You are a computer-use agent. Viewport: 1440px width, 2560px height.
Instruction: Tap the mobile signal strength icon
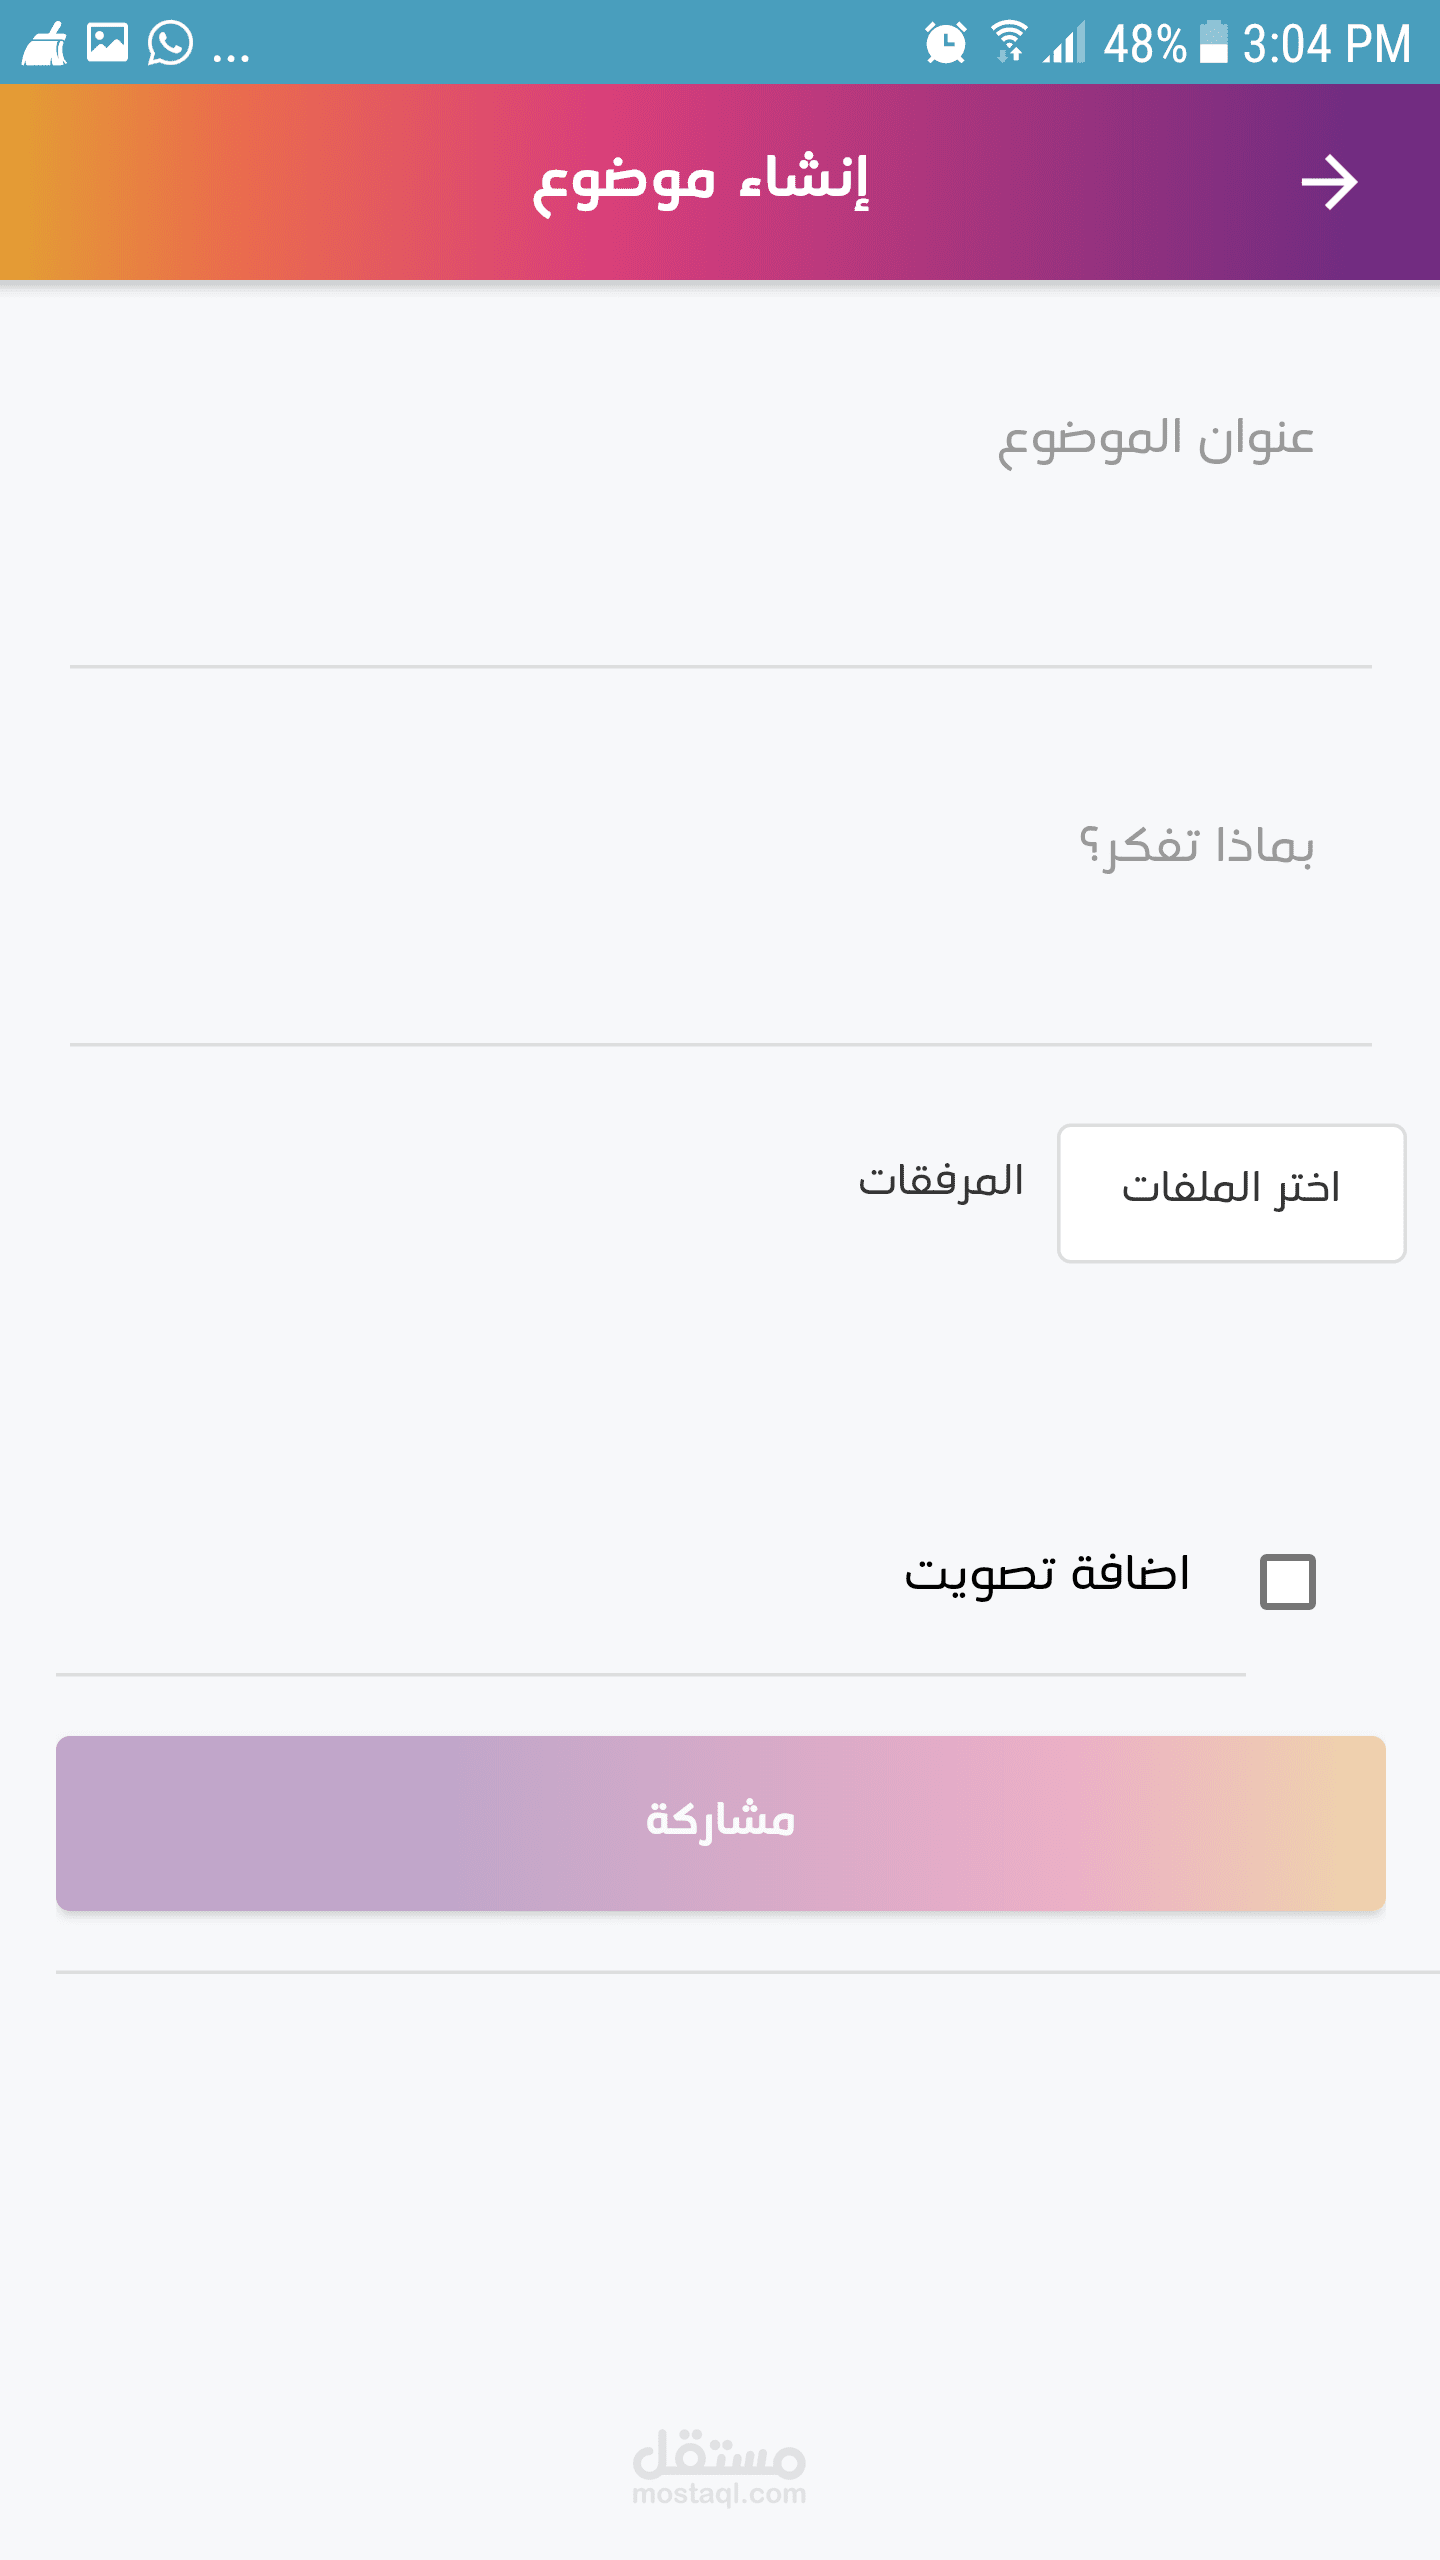pos(1064,44)
